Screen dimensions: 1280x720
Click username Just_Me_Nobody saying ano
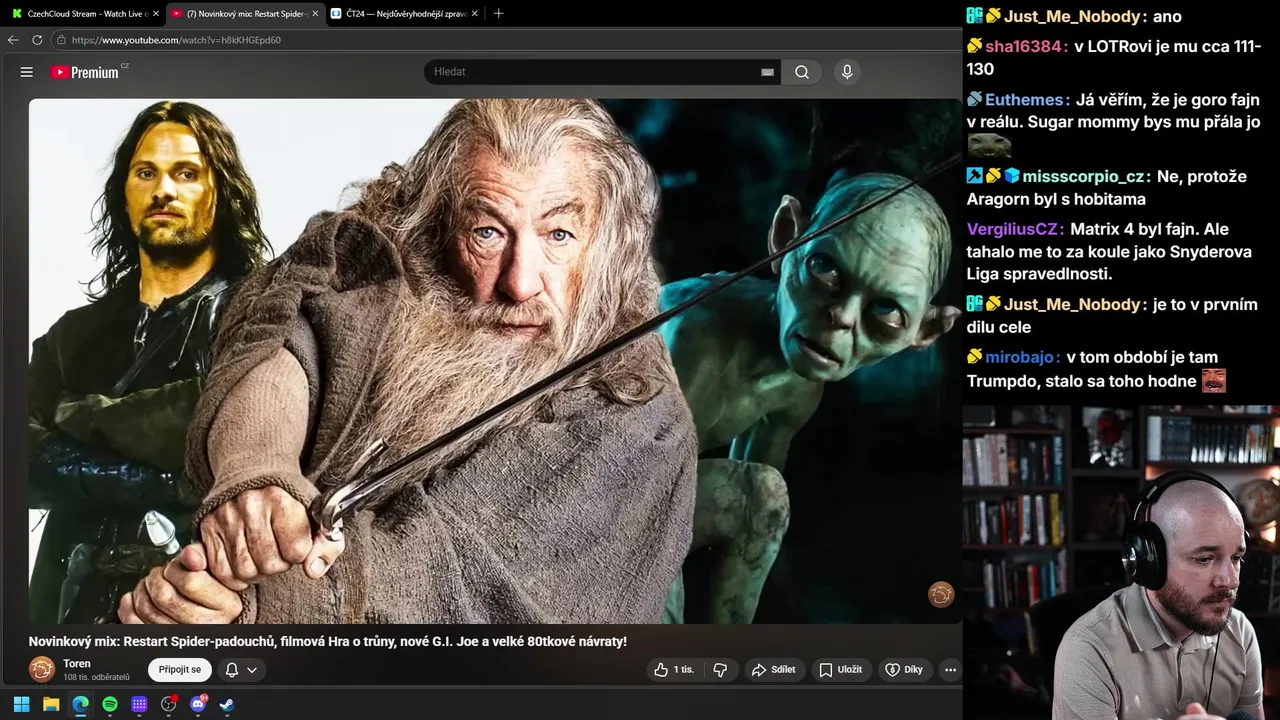pos(1074,16)
